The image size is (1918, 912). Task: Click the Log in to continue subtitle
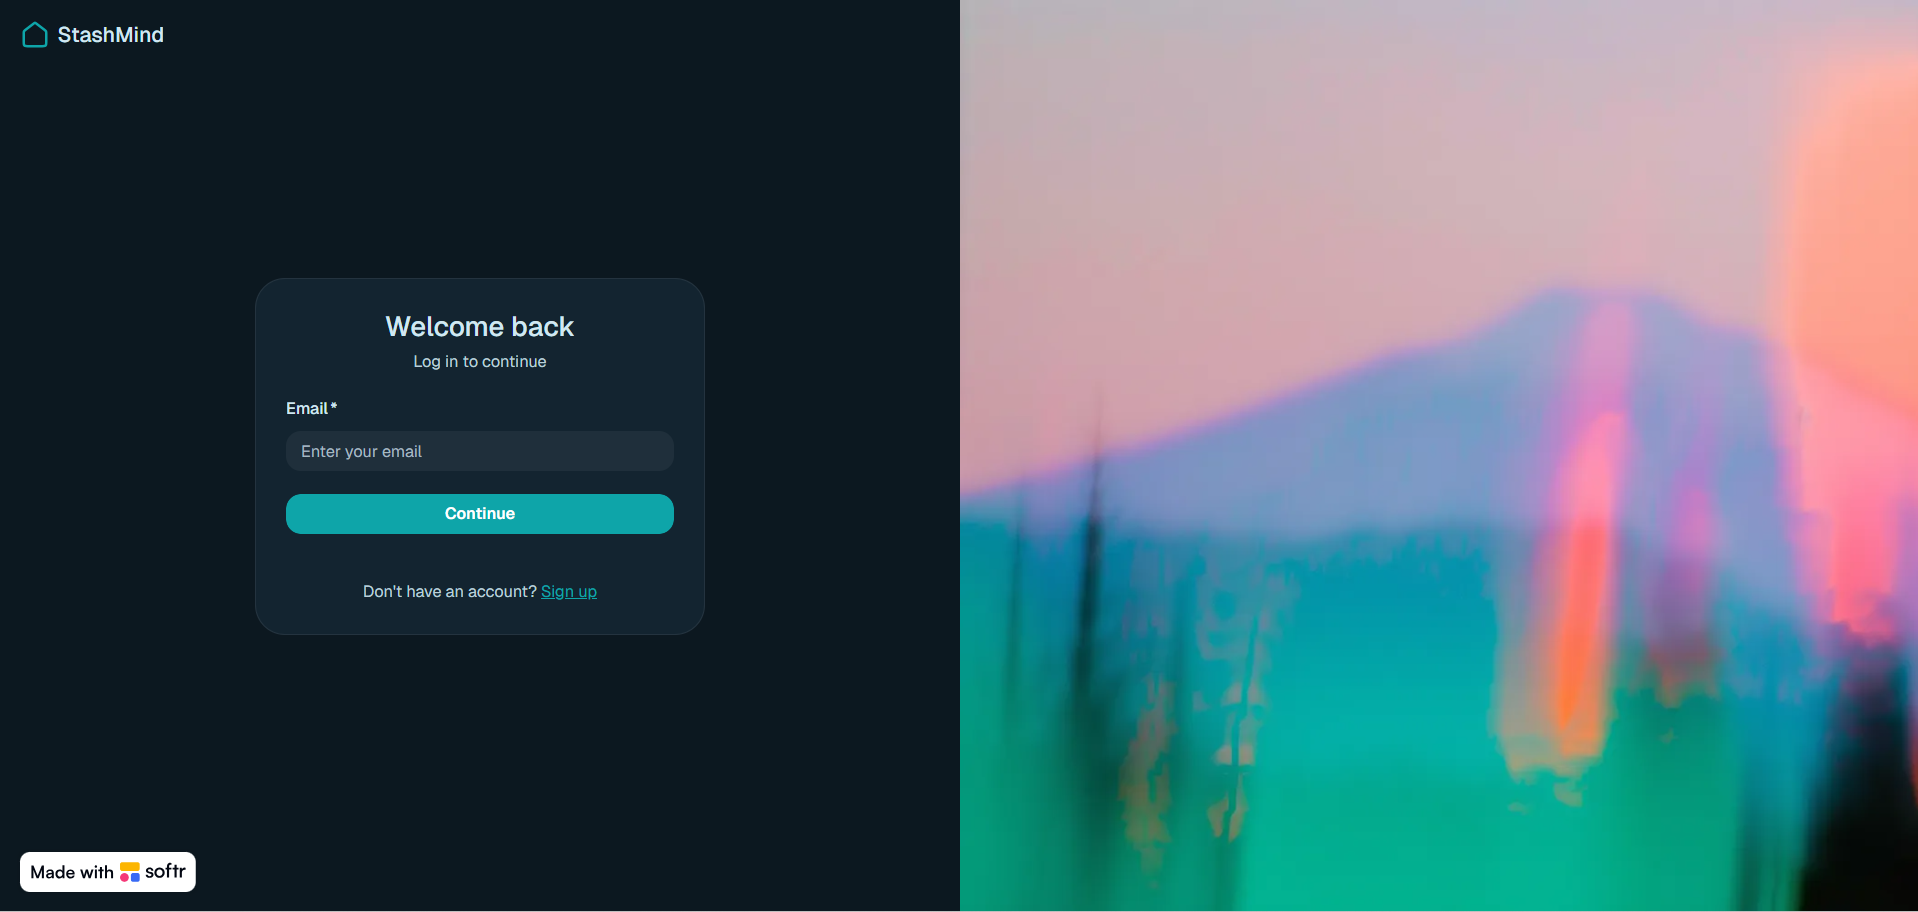tap(480, 362)
